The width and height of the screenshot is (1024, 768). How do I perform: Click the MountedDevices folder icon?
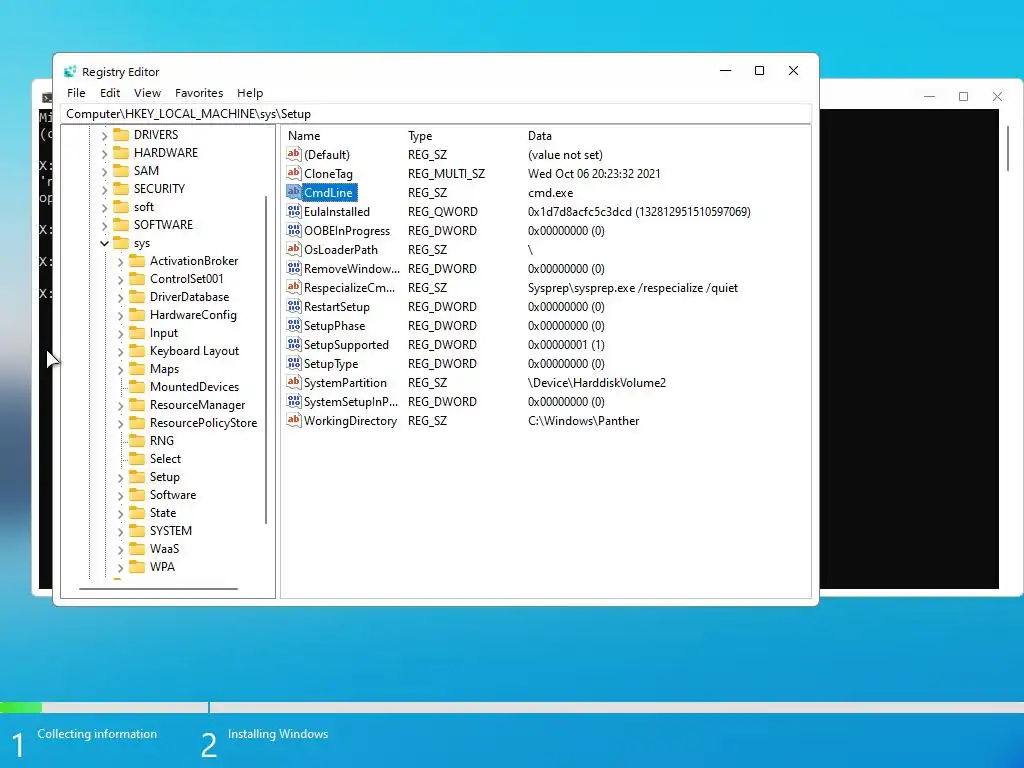137,387
